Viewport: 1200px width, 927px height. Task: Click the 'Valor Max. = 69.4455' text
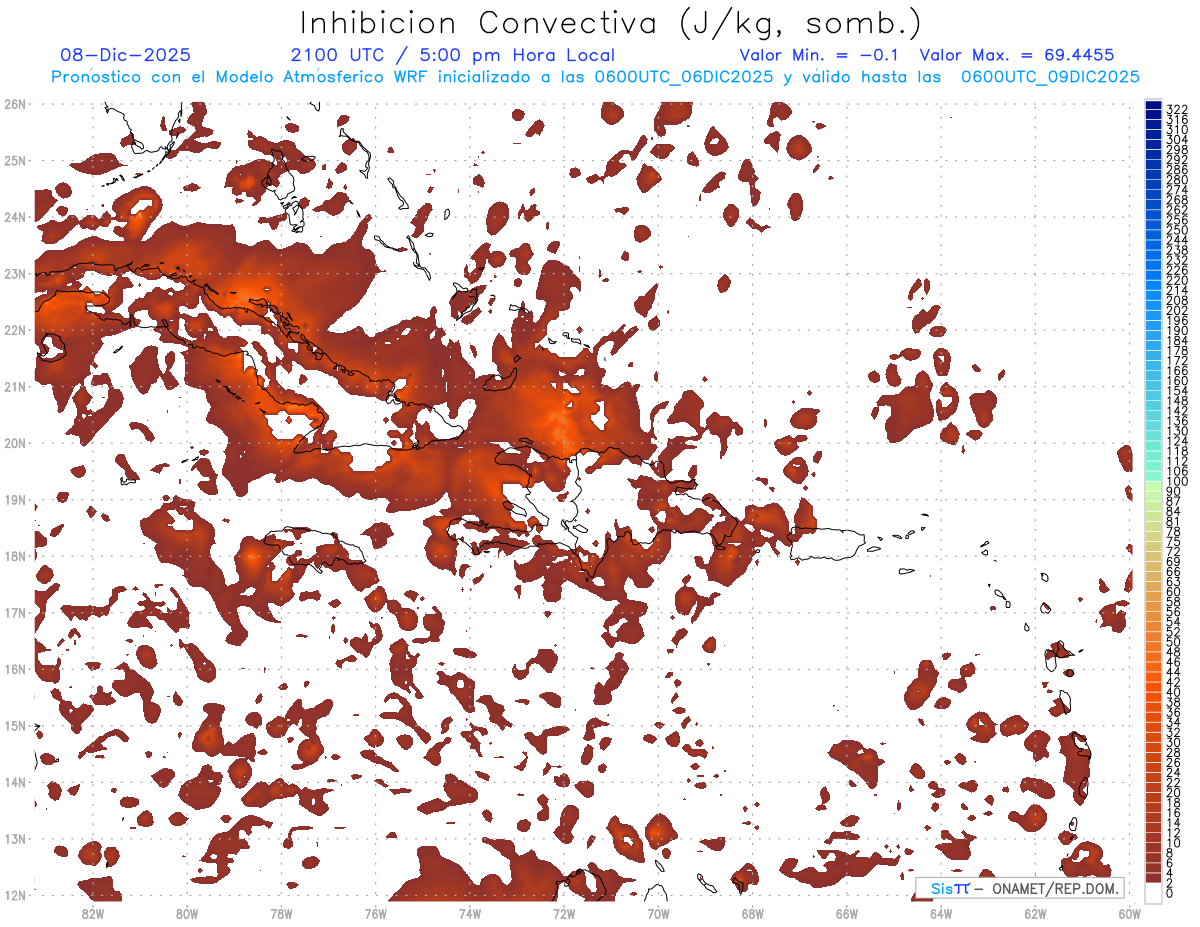(x=1017, y=55)
